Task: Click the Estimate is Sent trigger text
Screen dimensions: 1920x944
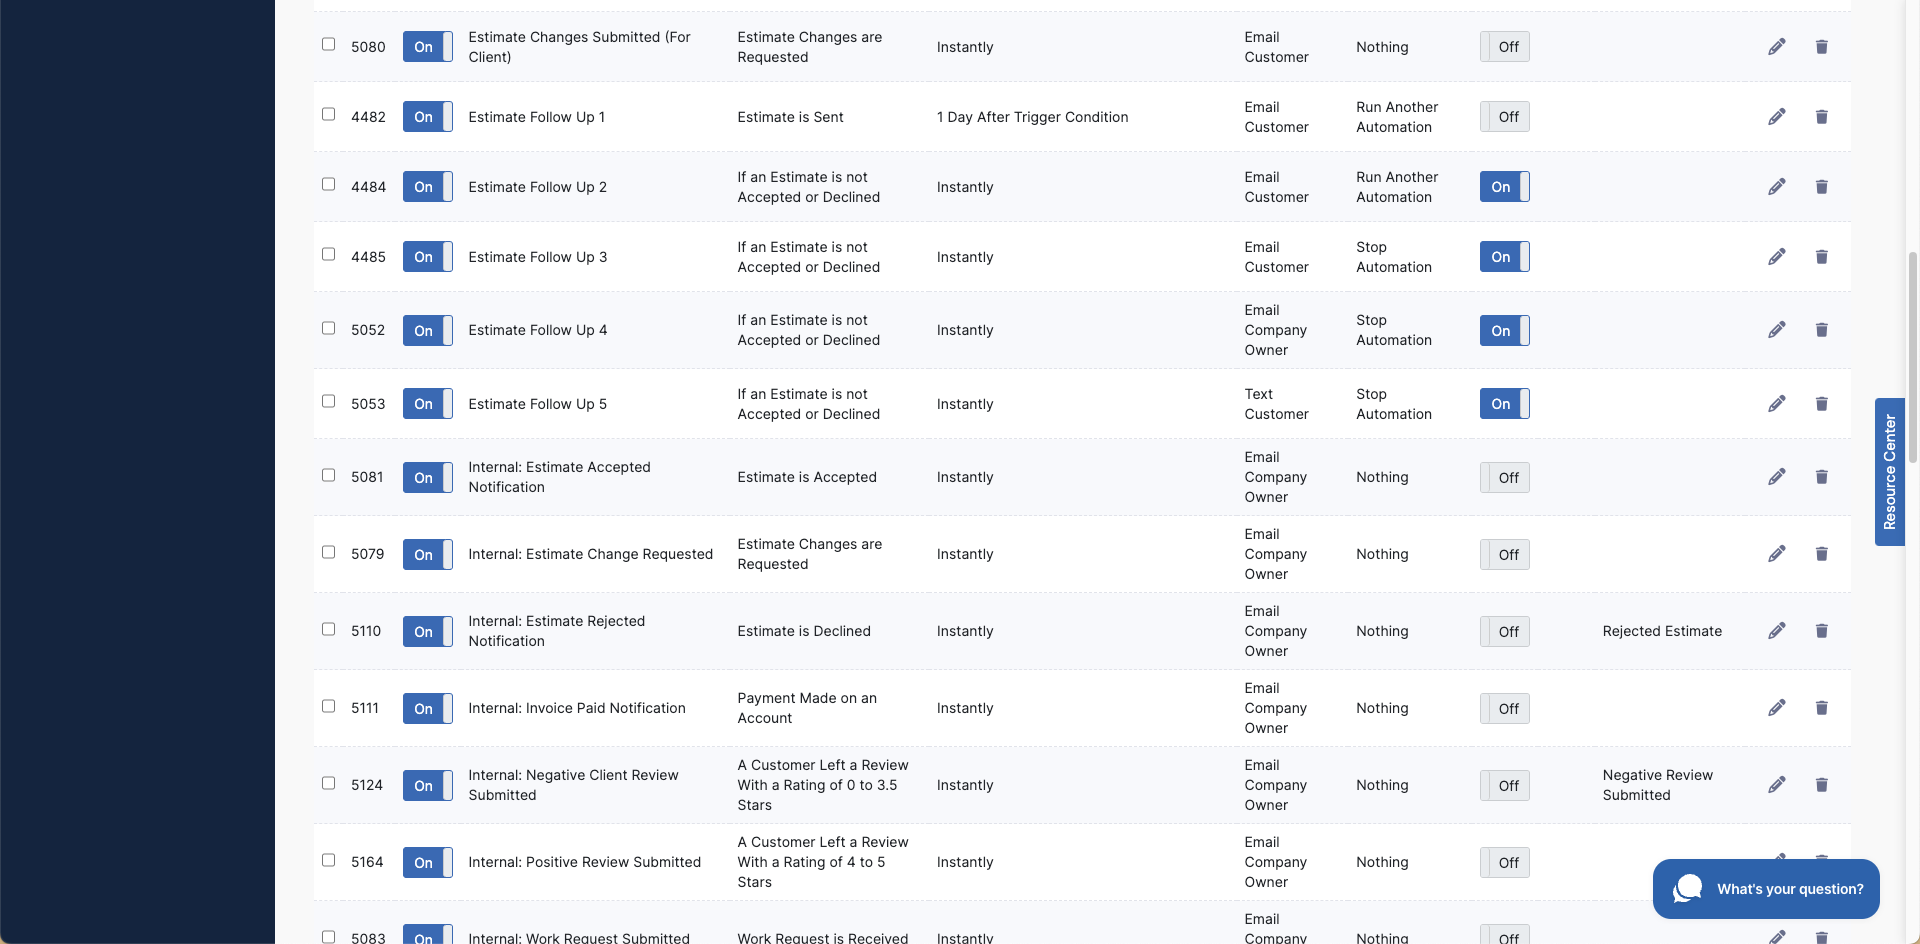Action: [x=790, y=117]
